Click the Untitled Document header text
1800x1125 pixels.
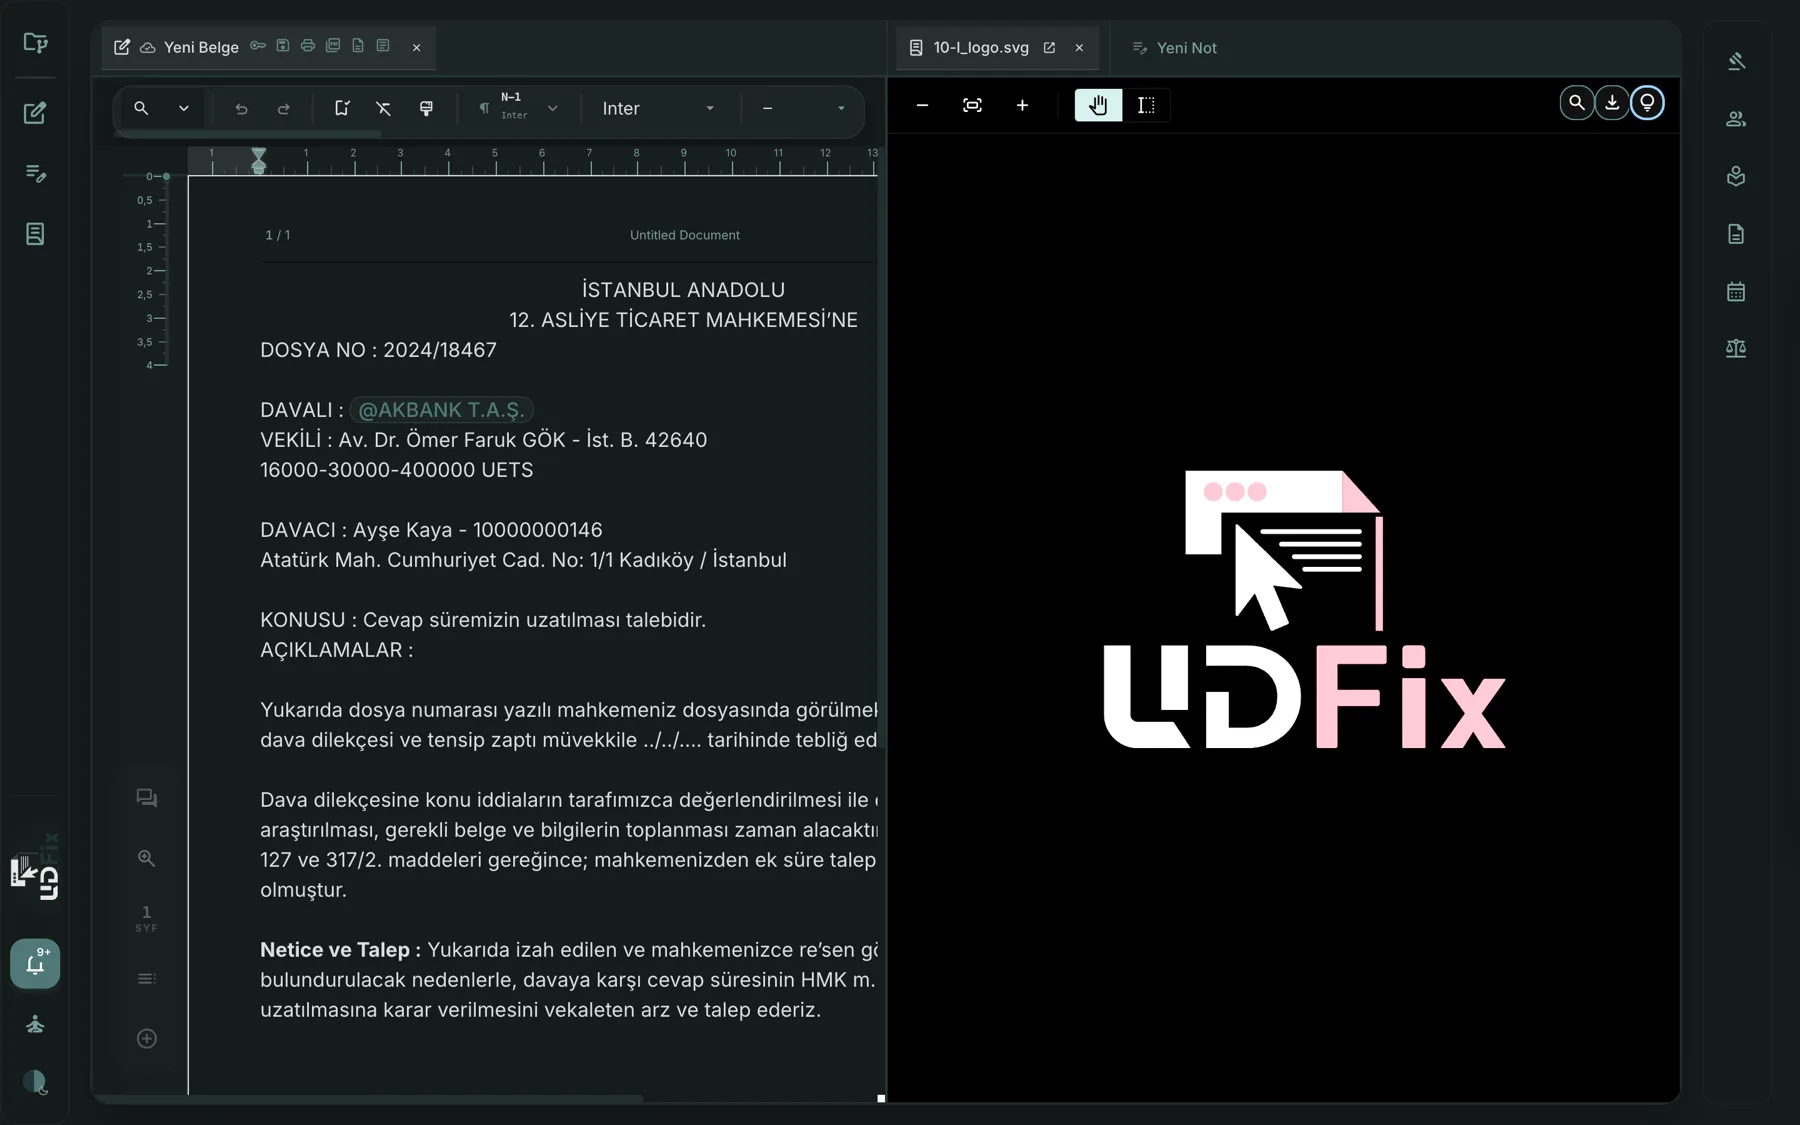coord(685,235)
